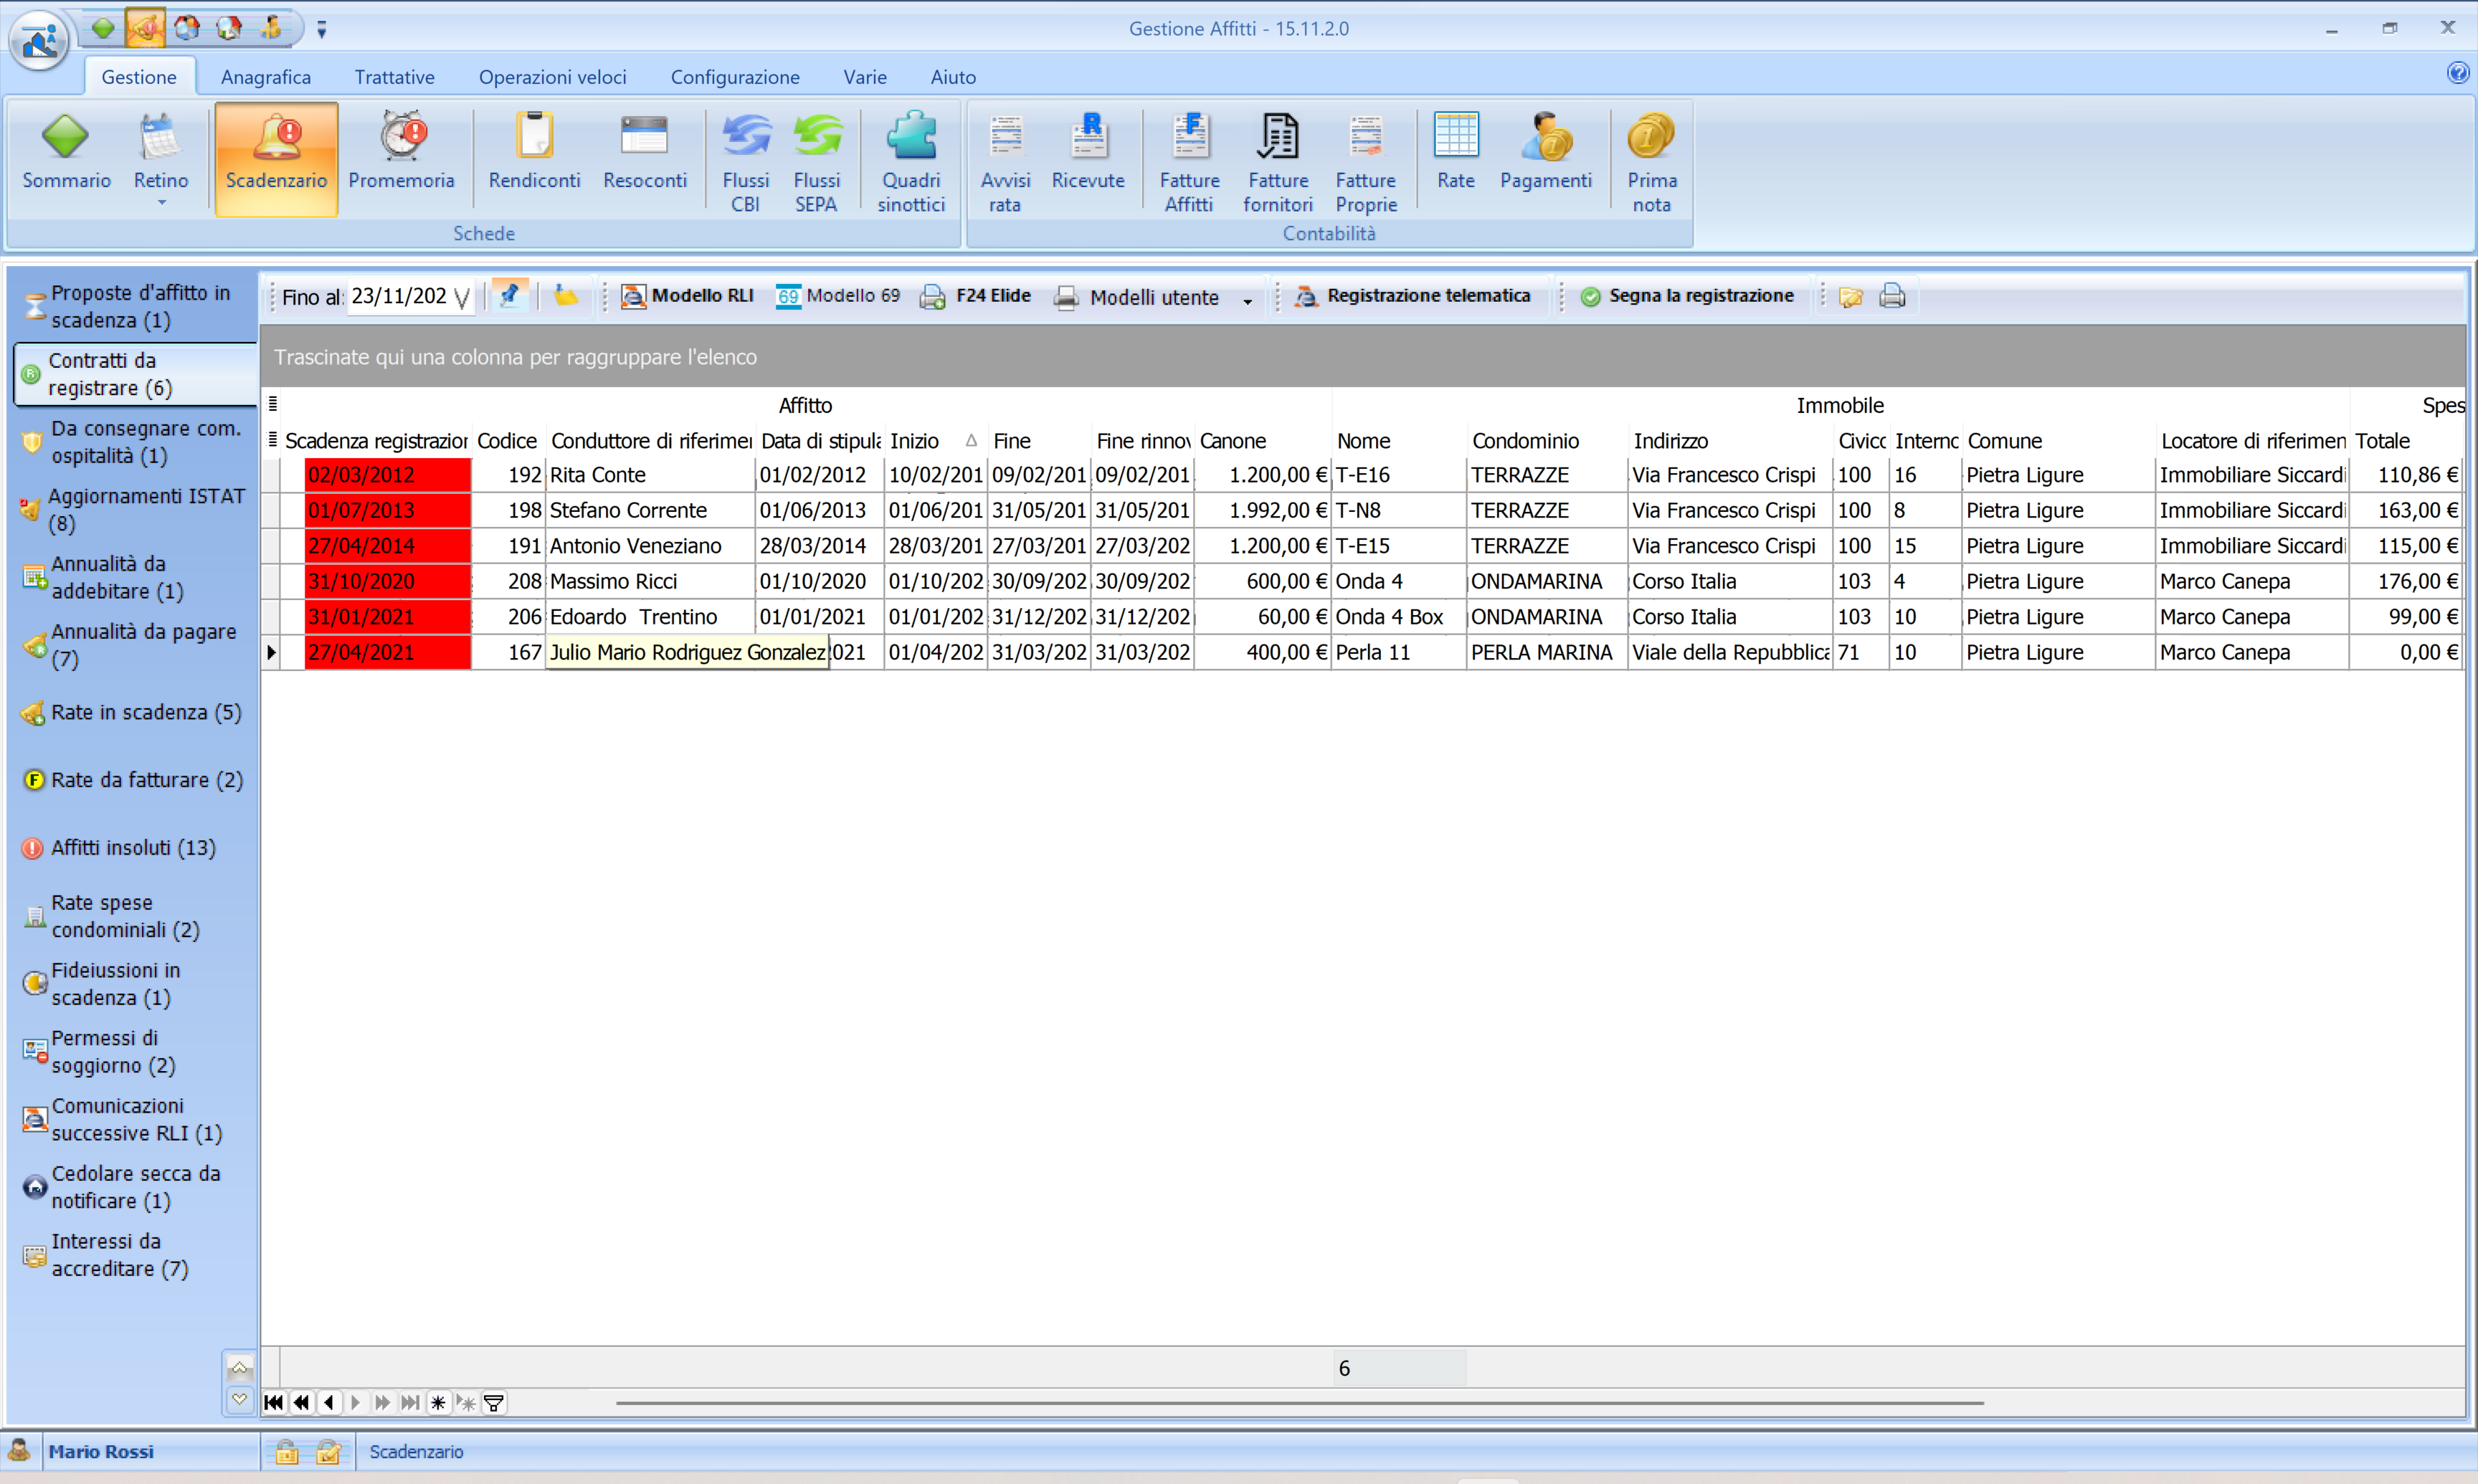Go to first record navigation button
This screenshot has width=2478, height=1484.
pos(273,1402)
